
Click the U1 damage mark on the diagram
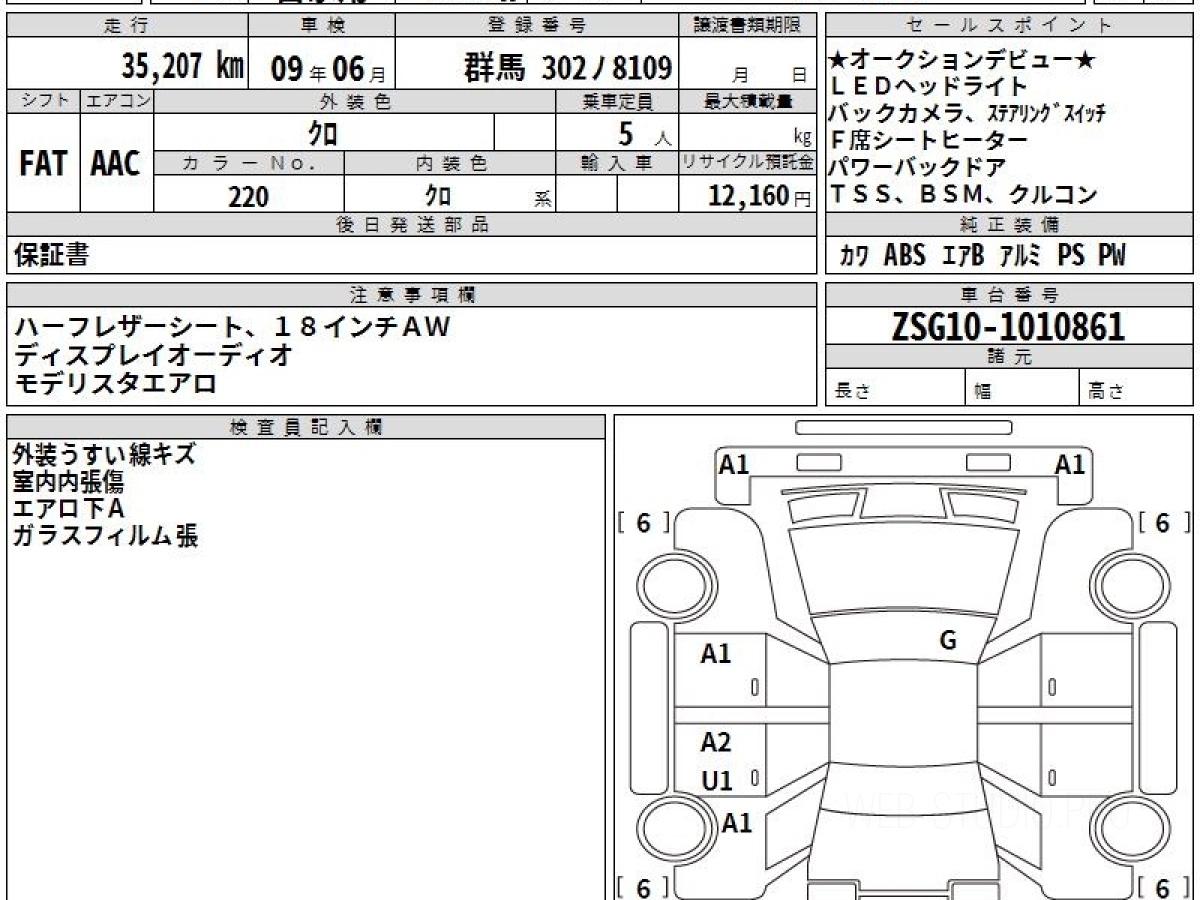pos(717,781)
